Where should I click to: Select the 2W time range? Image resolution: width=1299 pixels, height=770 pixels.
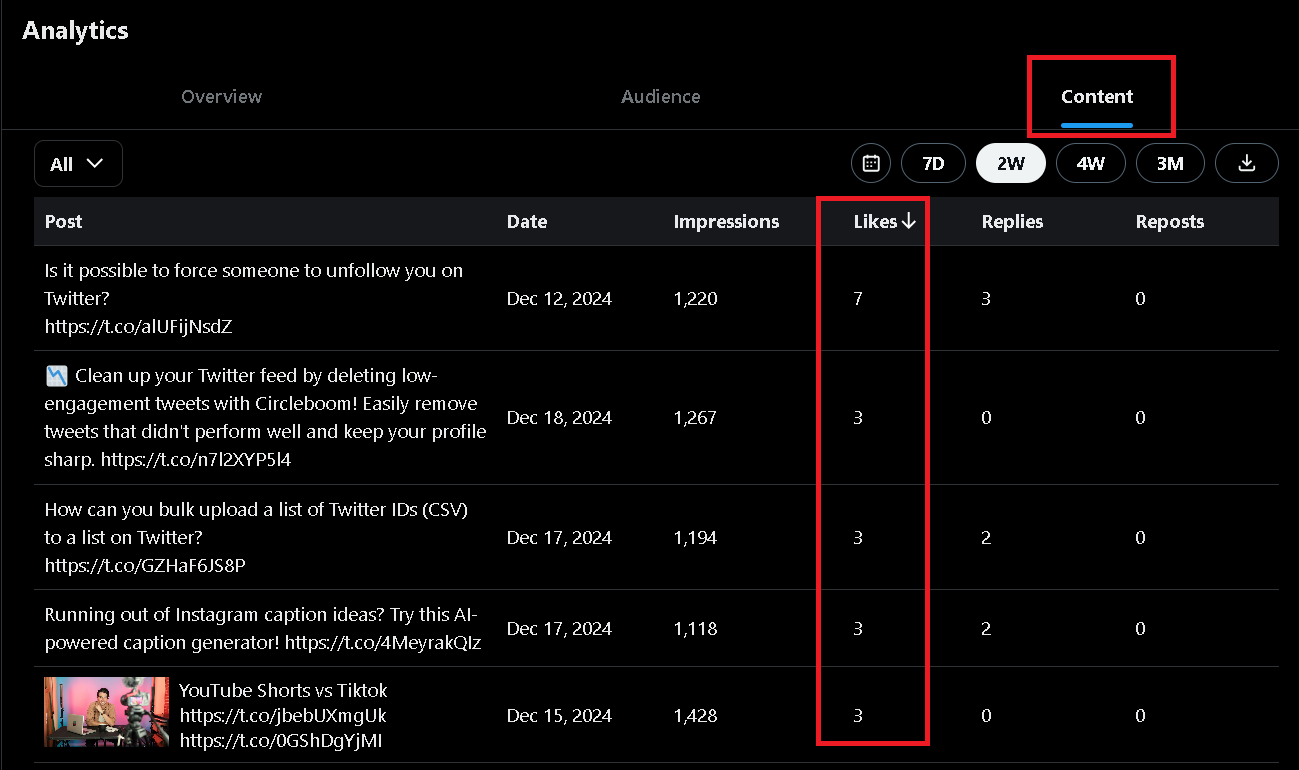coord(1011,163)
